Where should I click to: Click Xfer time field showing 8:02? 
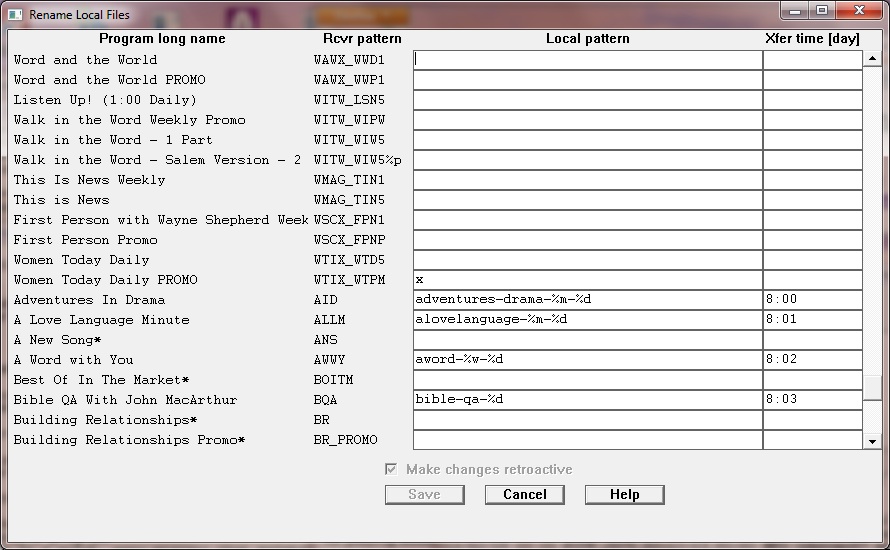click(813, 360)
